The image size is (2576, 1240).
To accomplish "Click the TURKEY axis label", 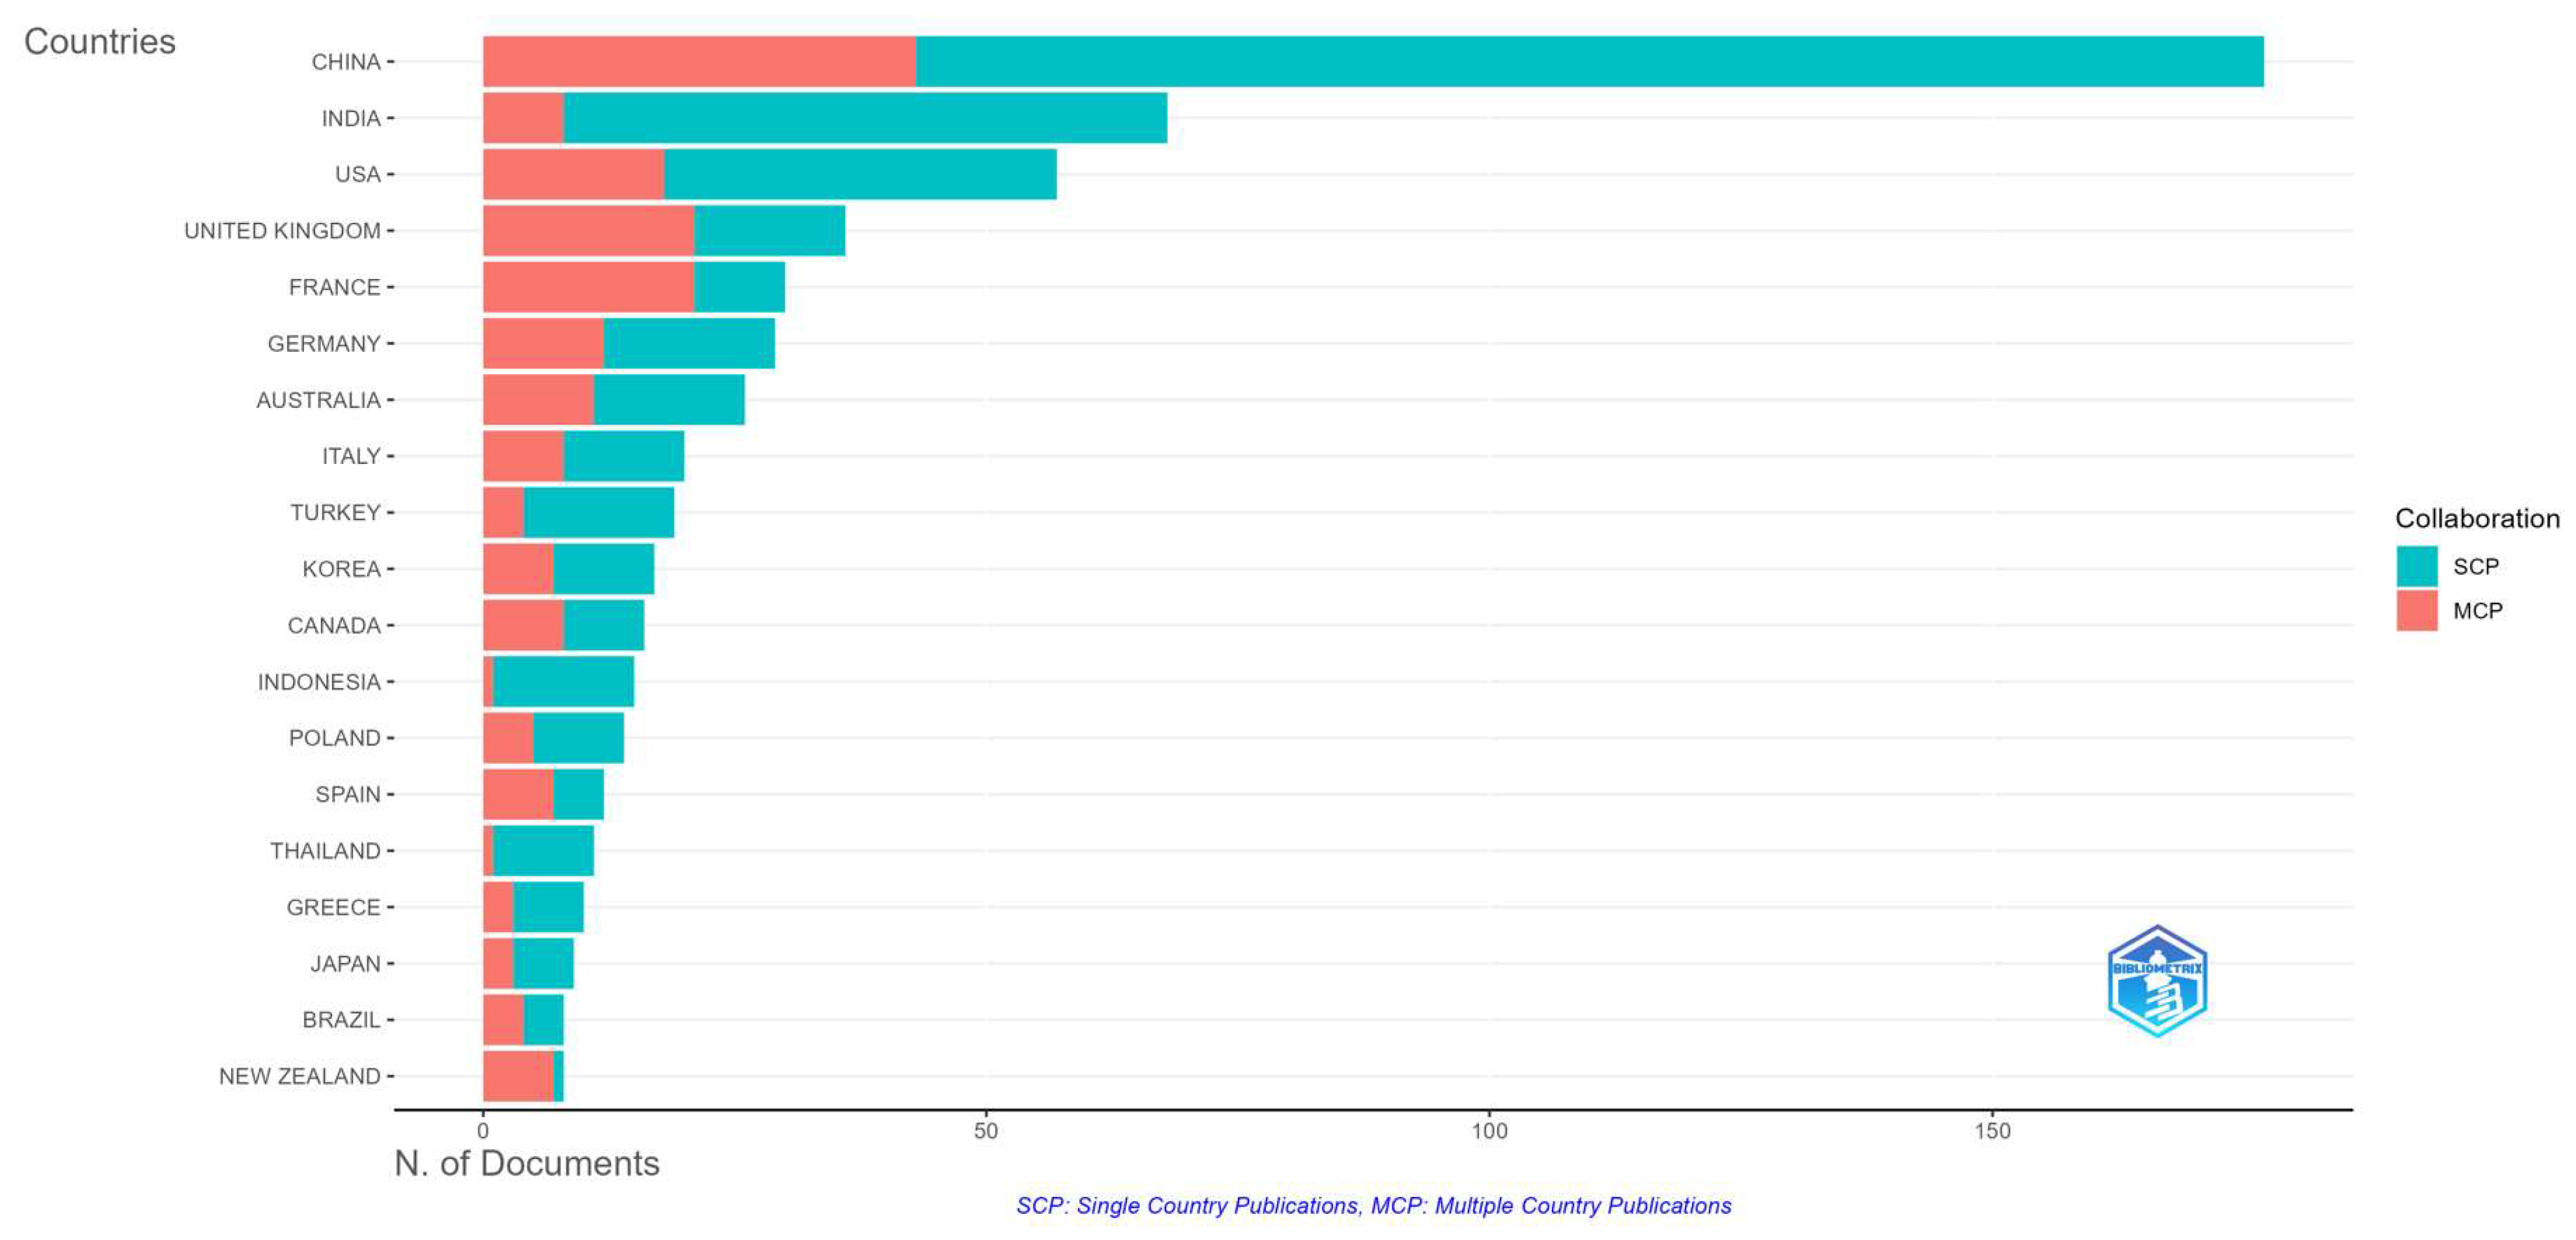I will point(335,513).
